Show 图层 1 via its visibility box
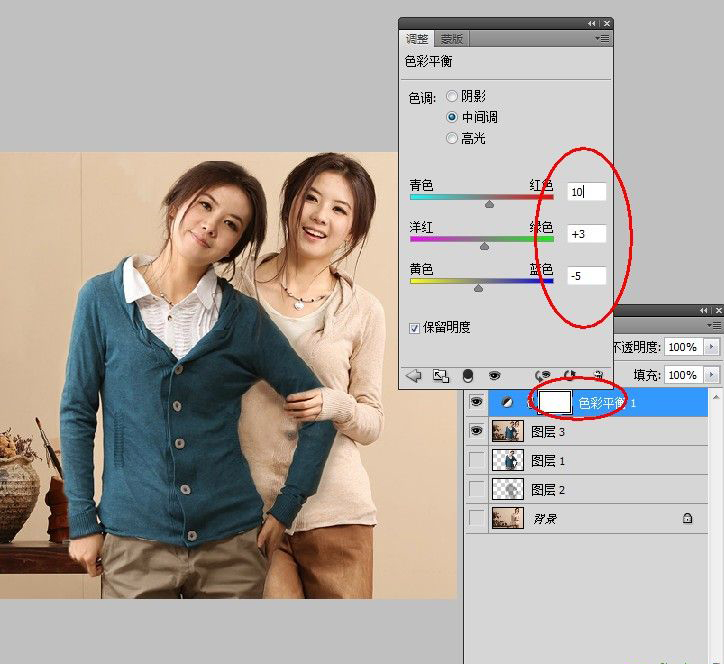The width and height of the screenshot is (724, 664). [x=477, y=460]
